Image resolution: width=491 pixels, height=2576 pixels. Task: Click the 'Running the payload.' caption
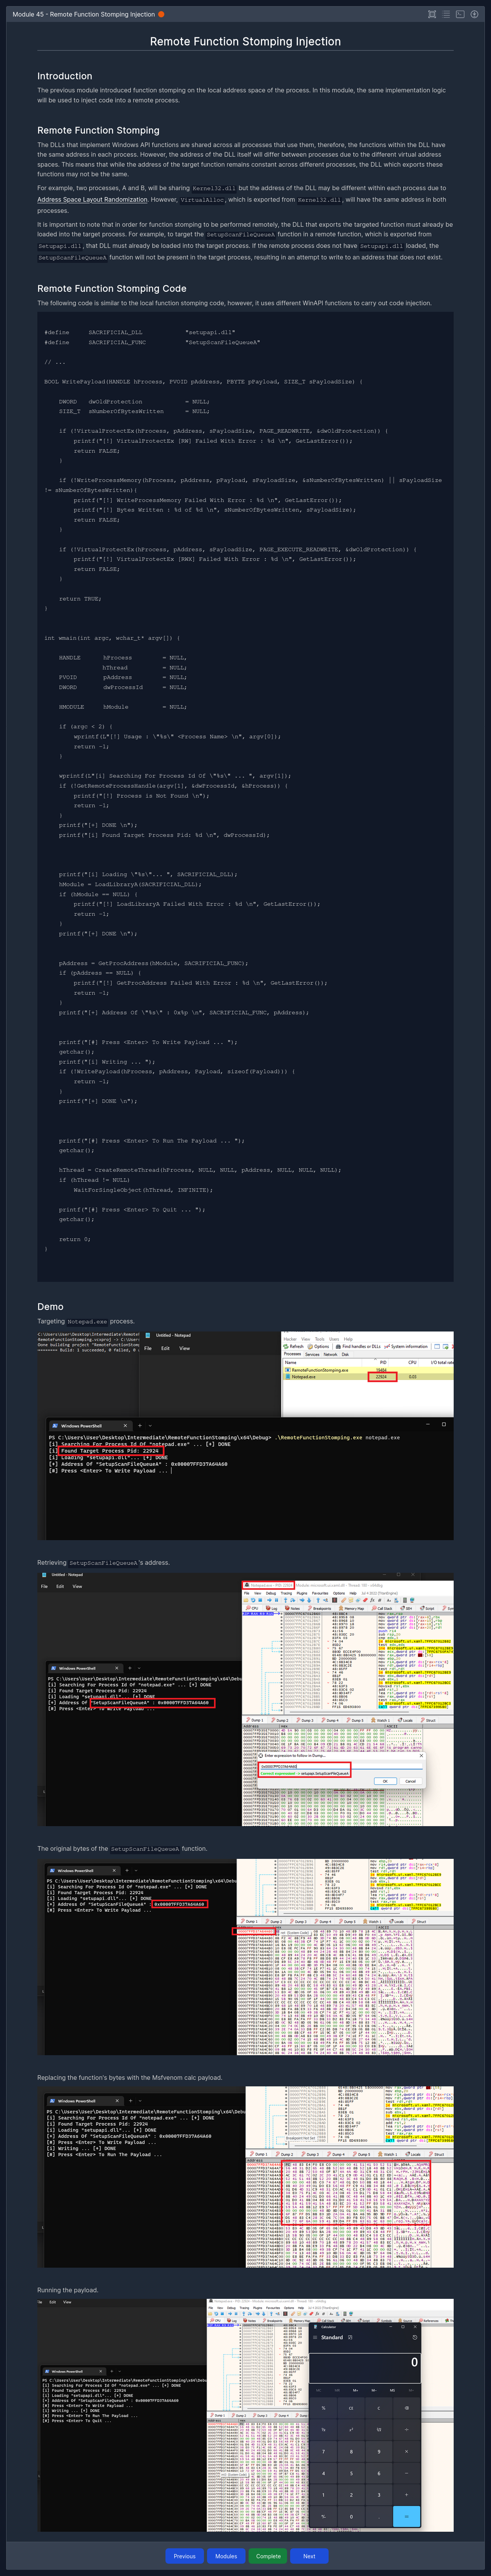(x=68, y=2290)
